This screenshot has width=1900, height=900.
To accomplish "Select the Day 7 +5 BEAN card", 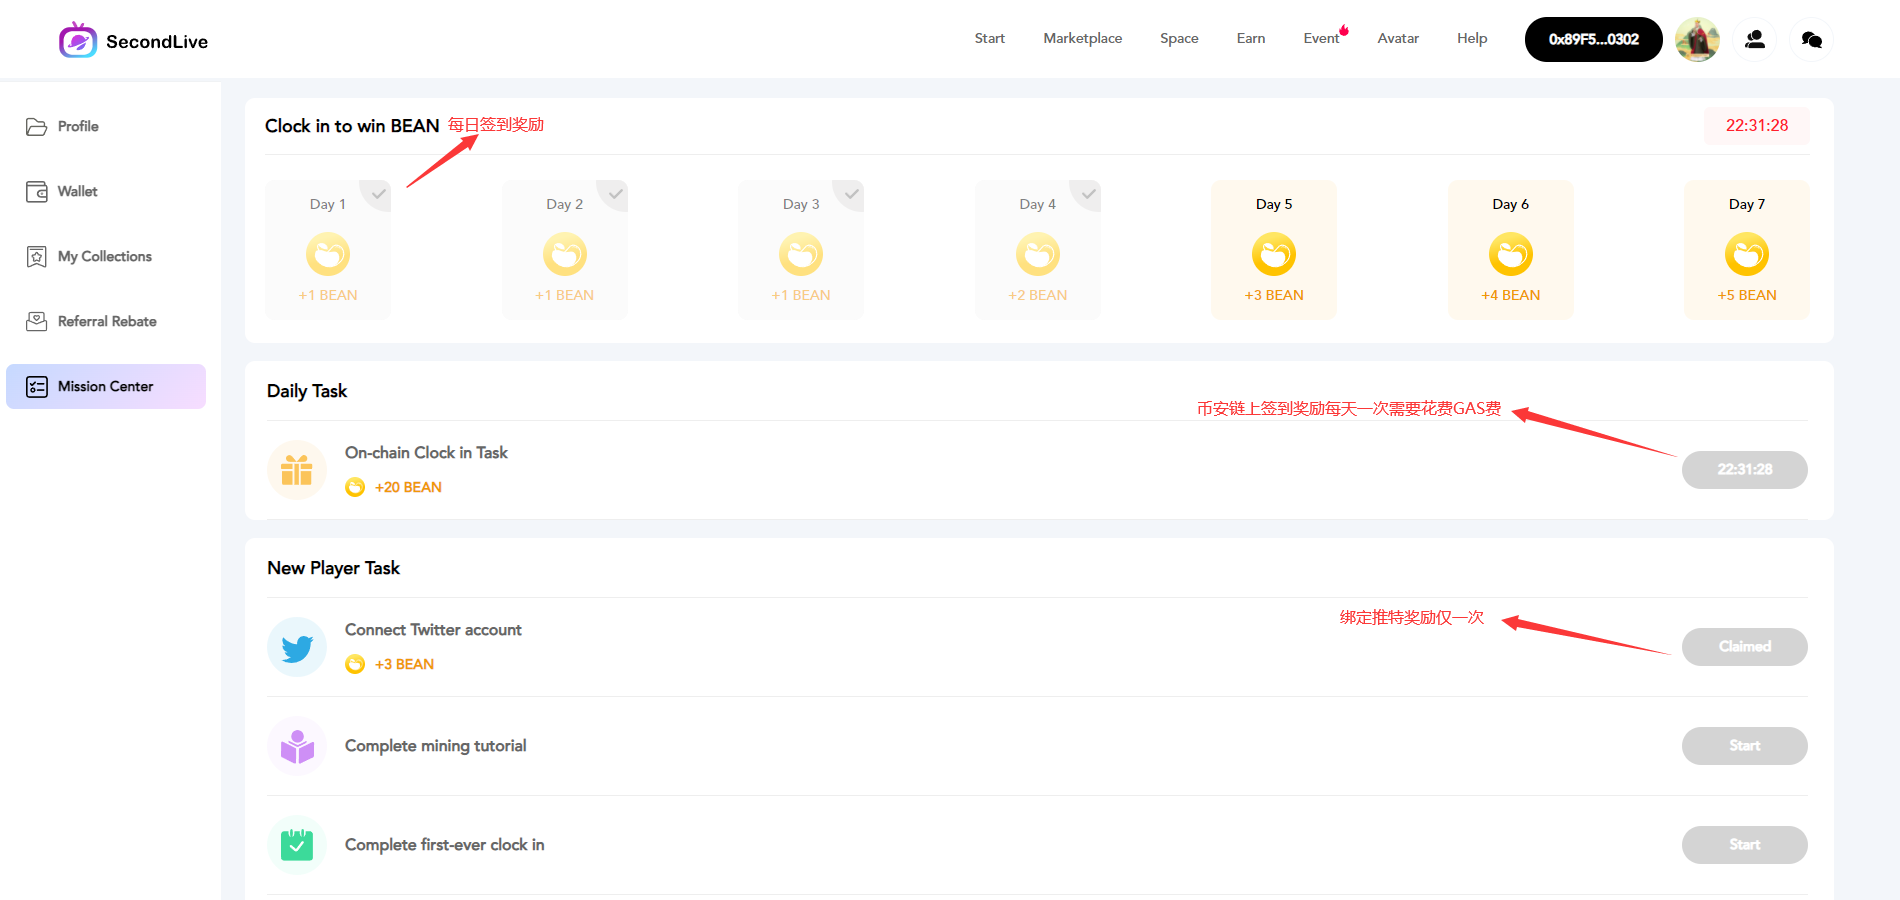I will (1746, 250).
